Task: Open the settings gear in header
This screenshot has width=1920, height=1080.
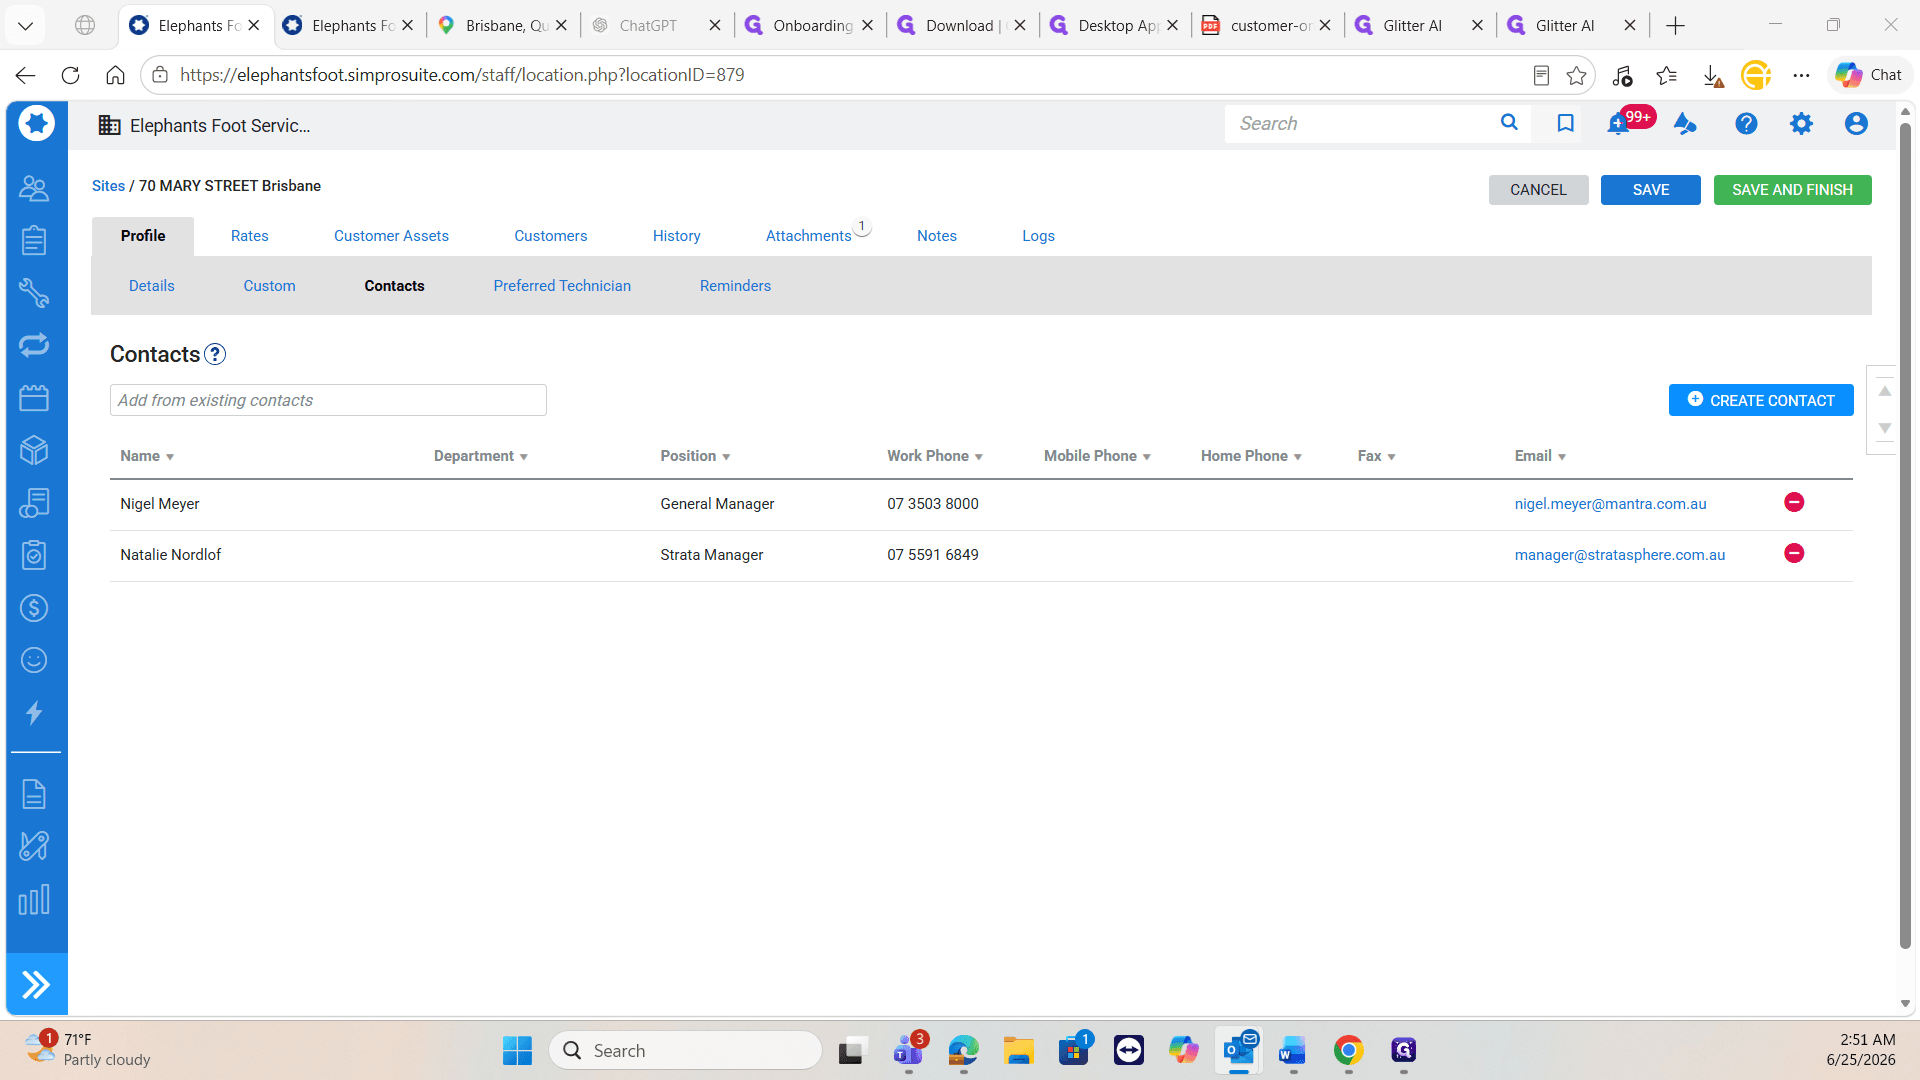Action: point(1801,123)
